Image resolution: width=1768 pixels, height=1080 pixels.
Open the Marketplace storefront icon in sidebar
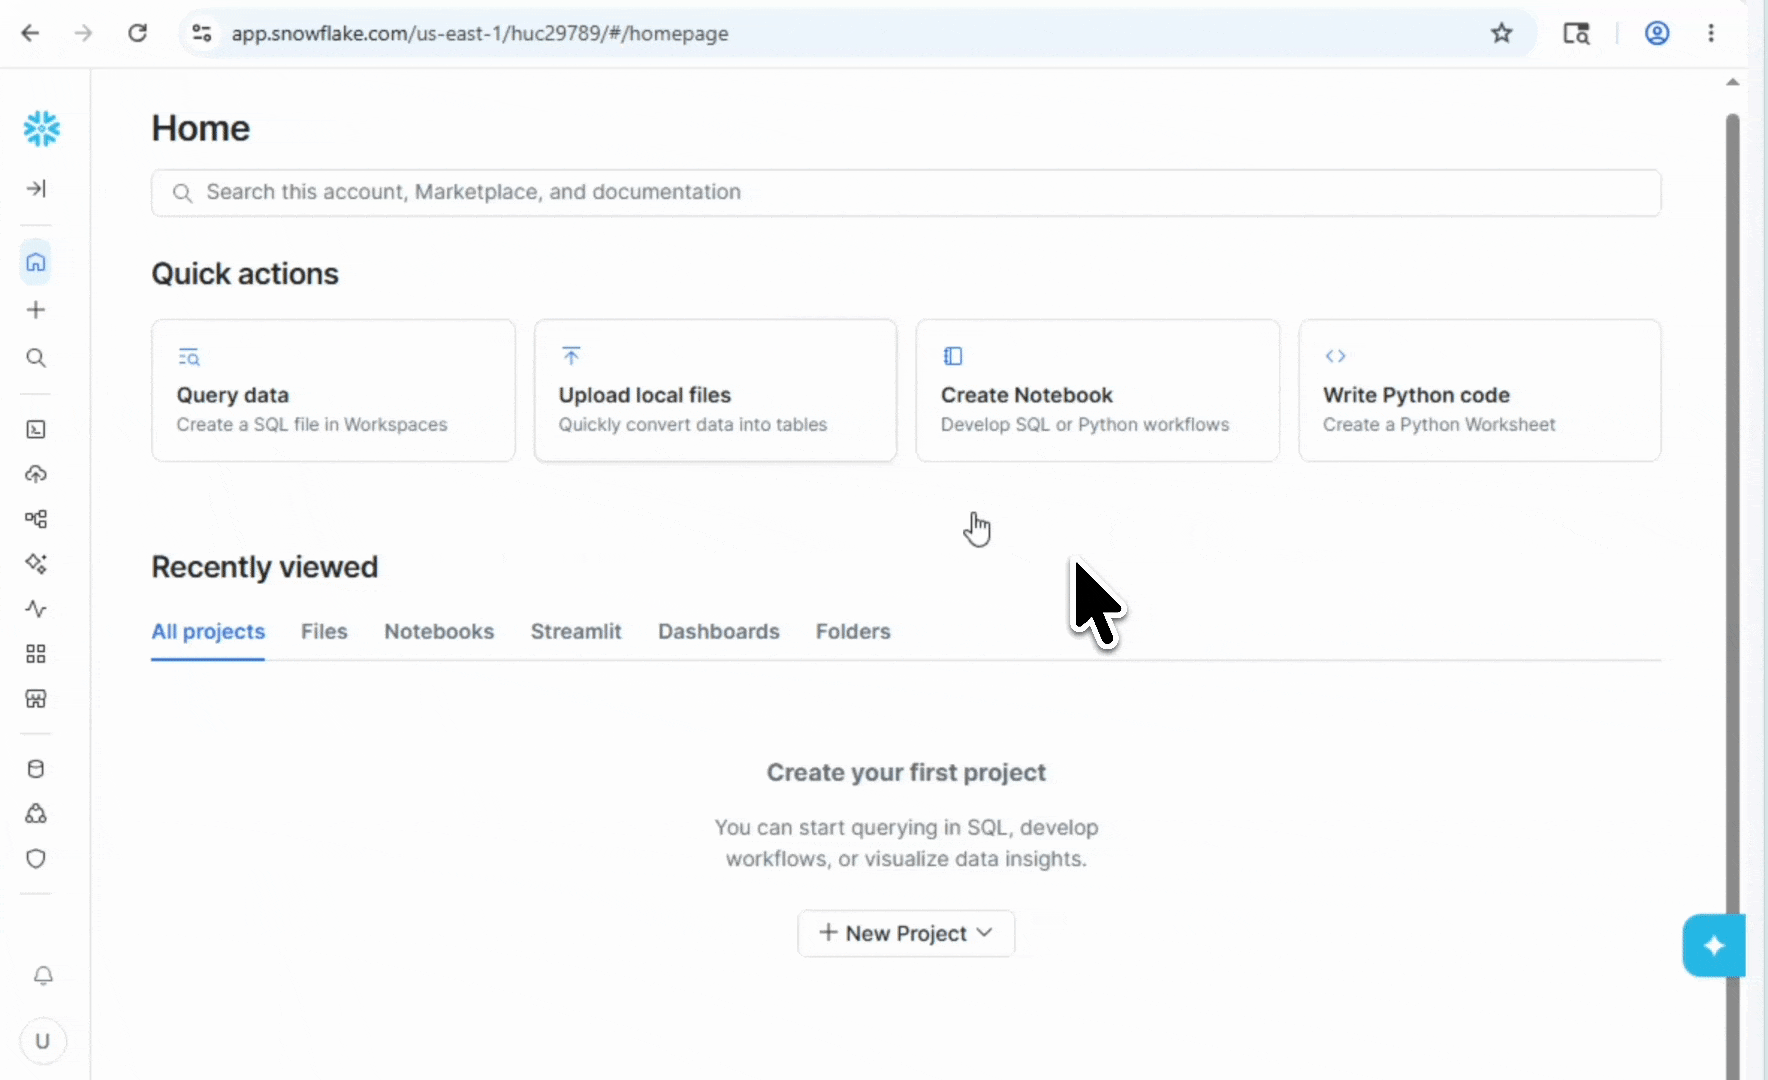(36, 699)
